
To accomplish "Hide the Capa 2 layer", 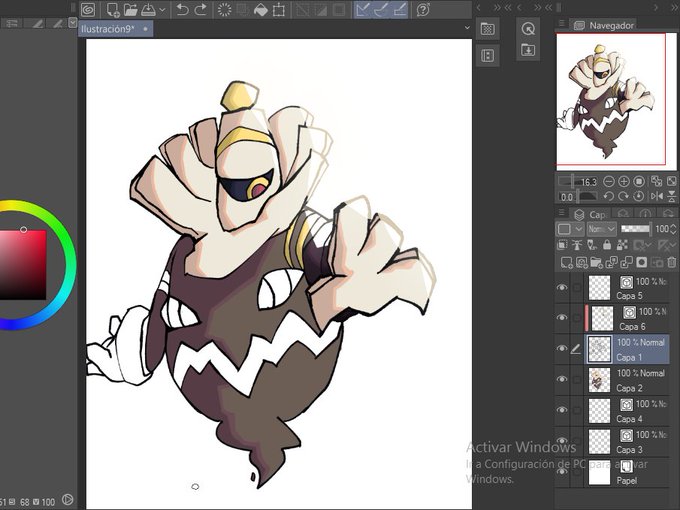I will [562, 379].
